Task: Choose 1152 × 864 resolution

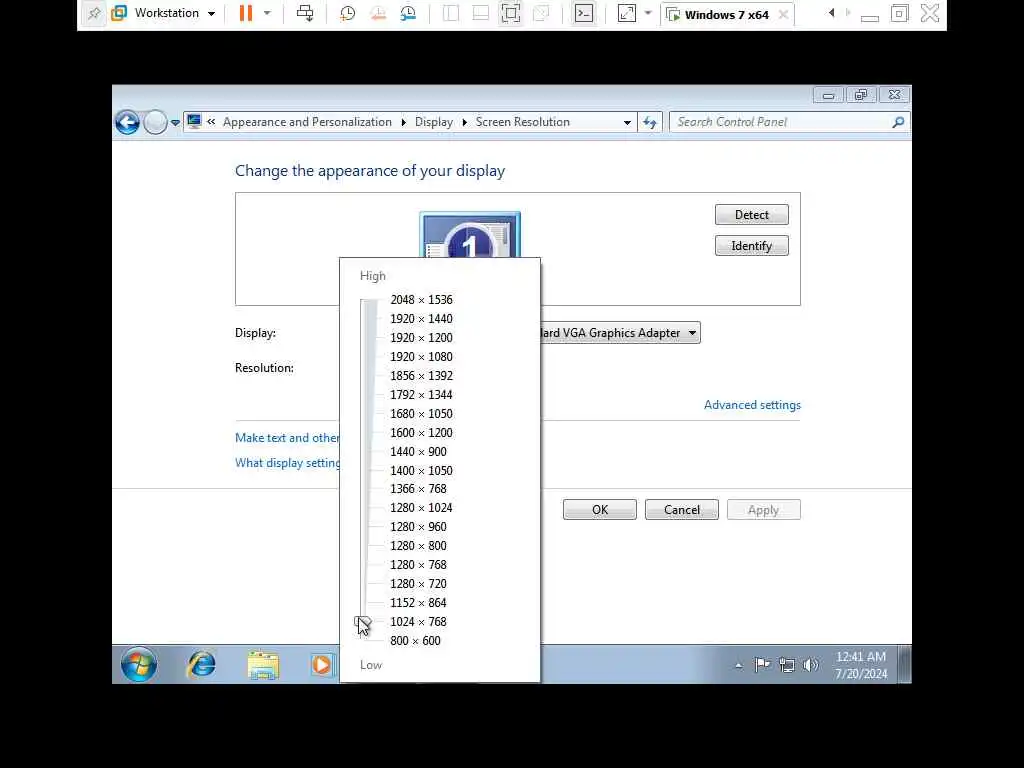Action: [418, 602]
